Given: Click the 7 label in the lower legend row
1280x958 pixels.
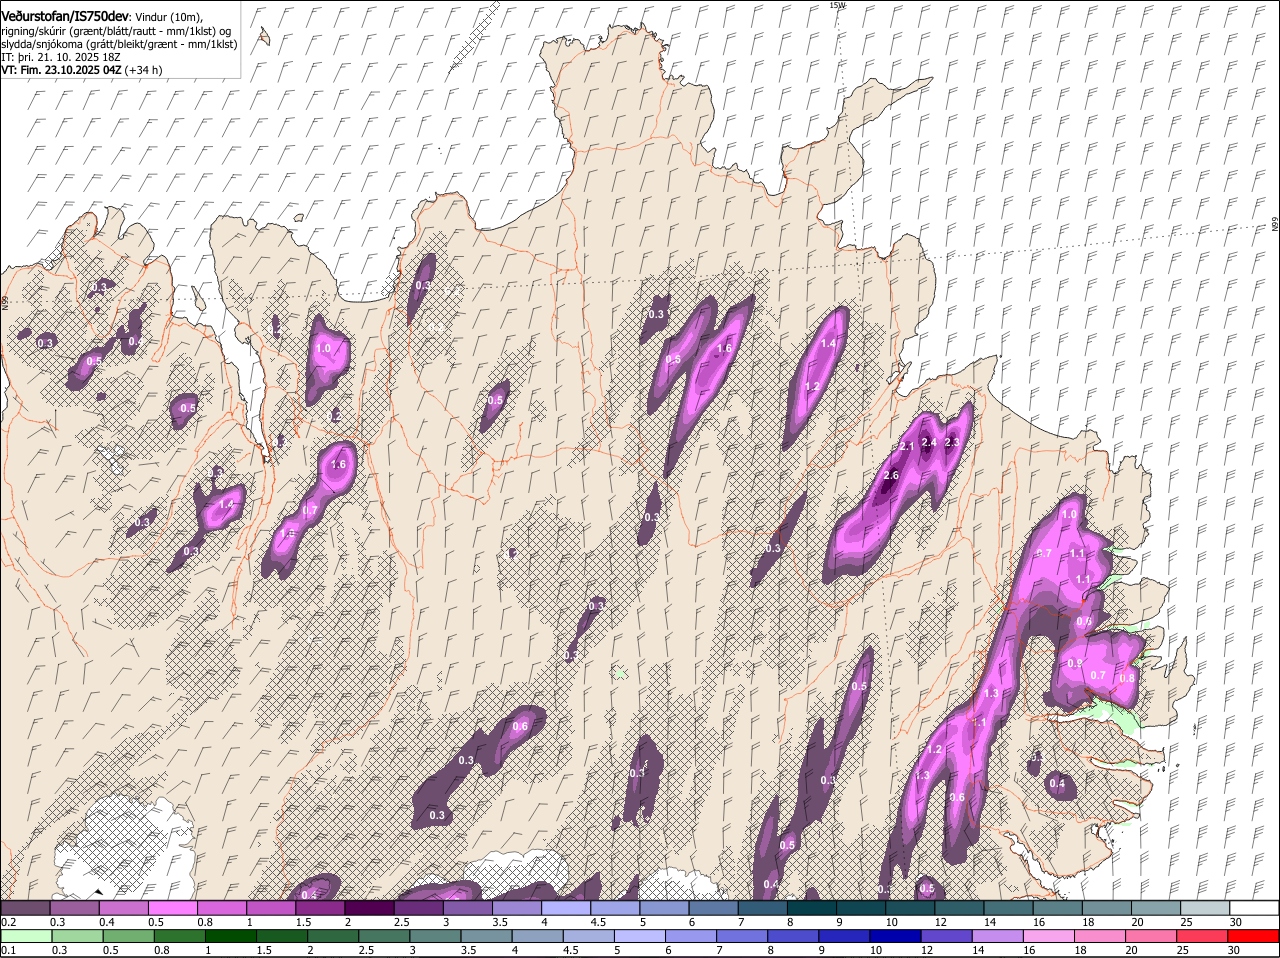Looking at the screenshot, I should tap(721, 950).
